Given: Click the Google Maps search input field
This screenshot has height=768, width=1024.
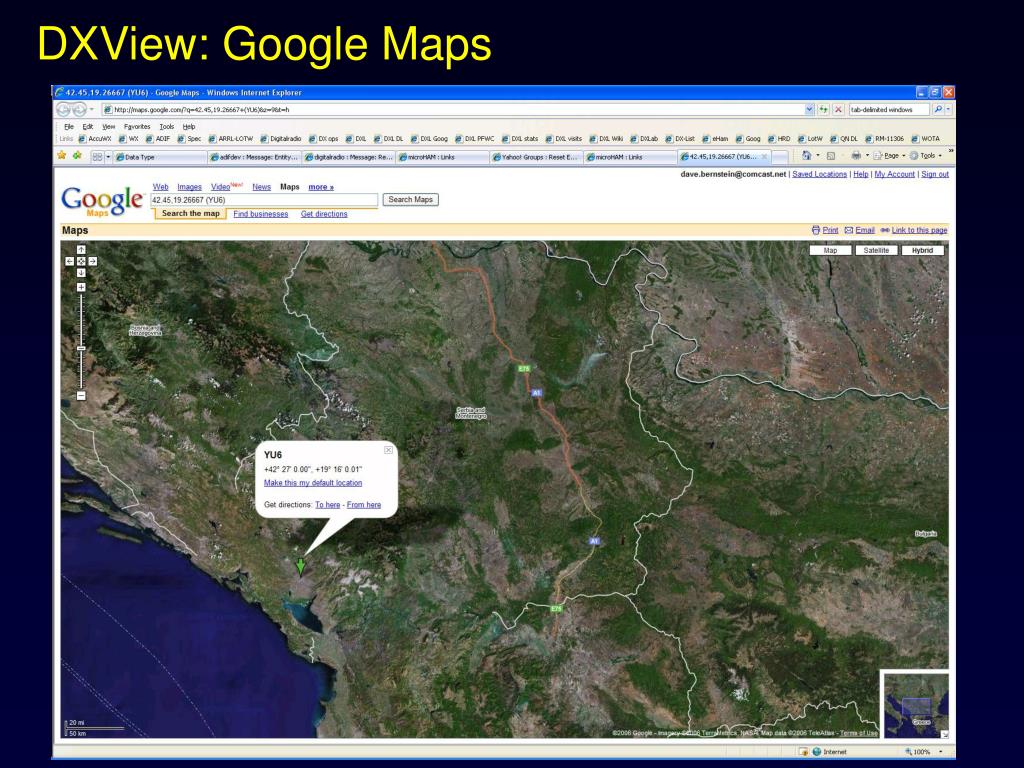Looking at the screenshot, I should (264, 200).
